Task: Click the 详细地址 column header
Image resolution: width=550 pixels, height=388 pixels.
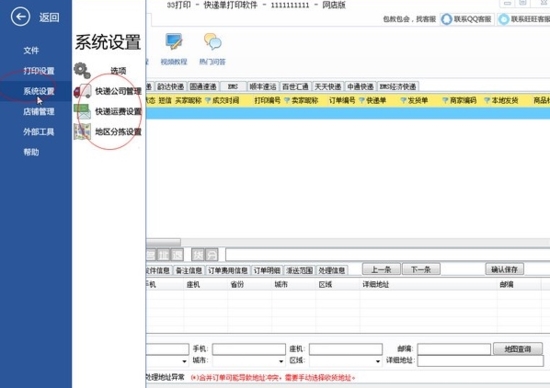Action: [376, 285]
